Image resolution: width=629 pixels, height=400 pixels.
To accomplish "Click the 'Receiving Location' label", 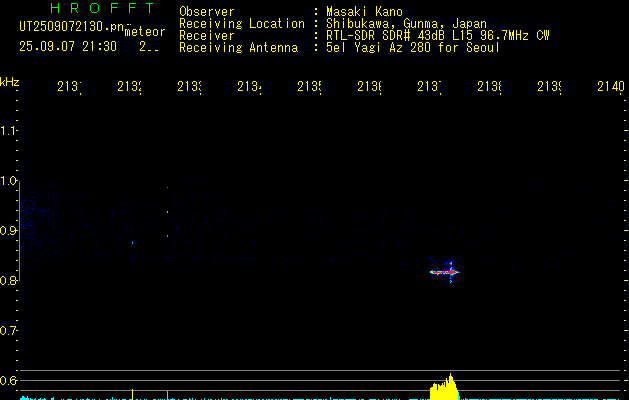I will 242,24.
